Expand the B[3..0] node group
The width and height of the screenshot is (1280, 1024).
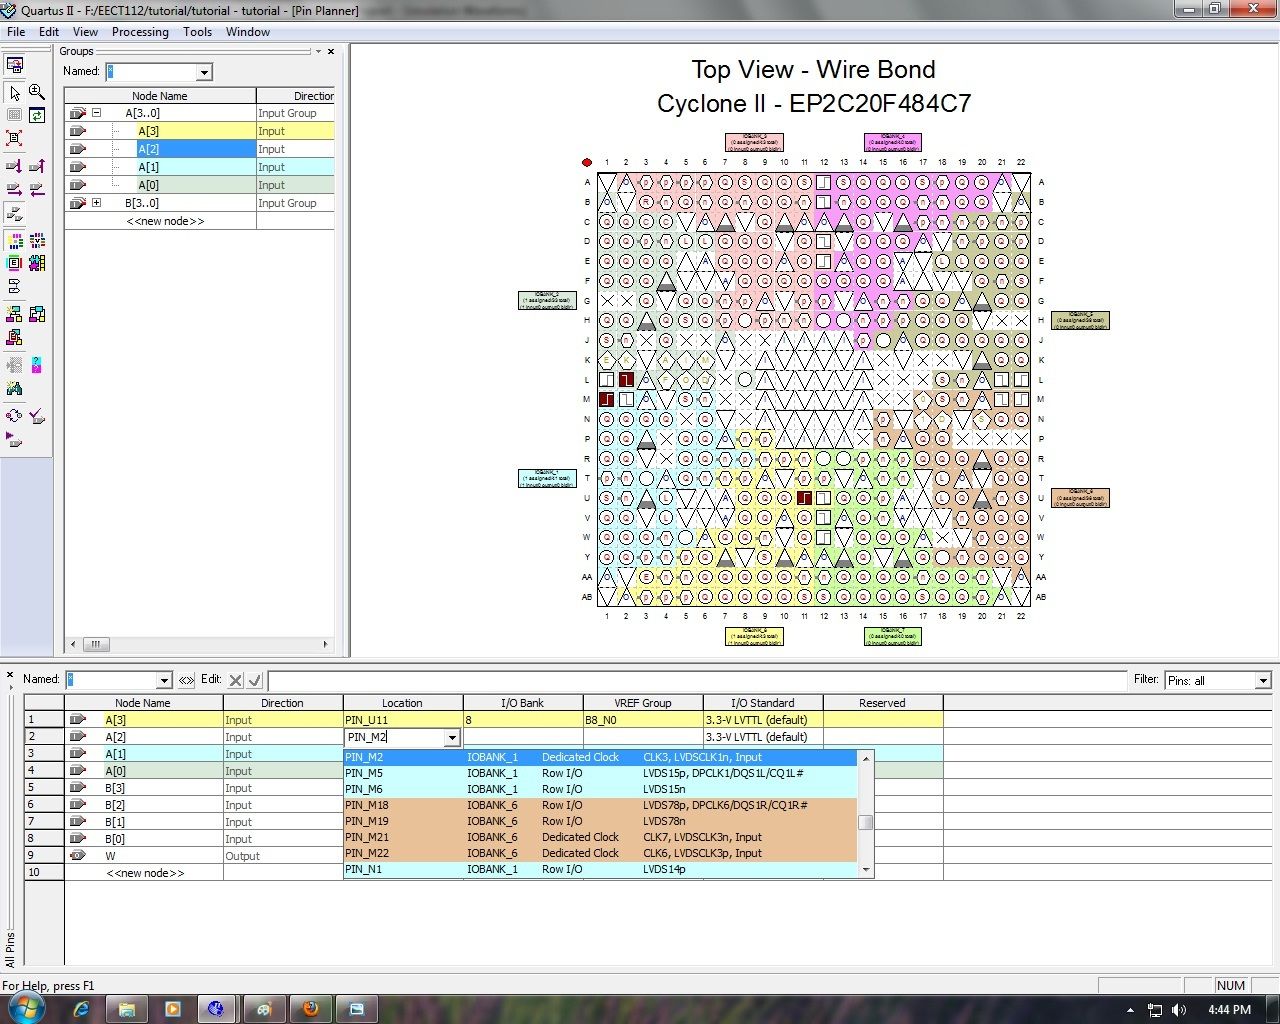pyautogui.click(x=96, y=202)
